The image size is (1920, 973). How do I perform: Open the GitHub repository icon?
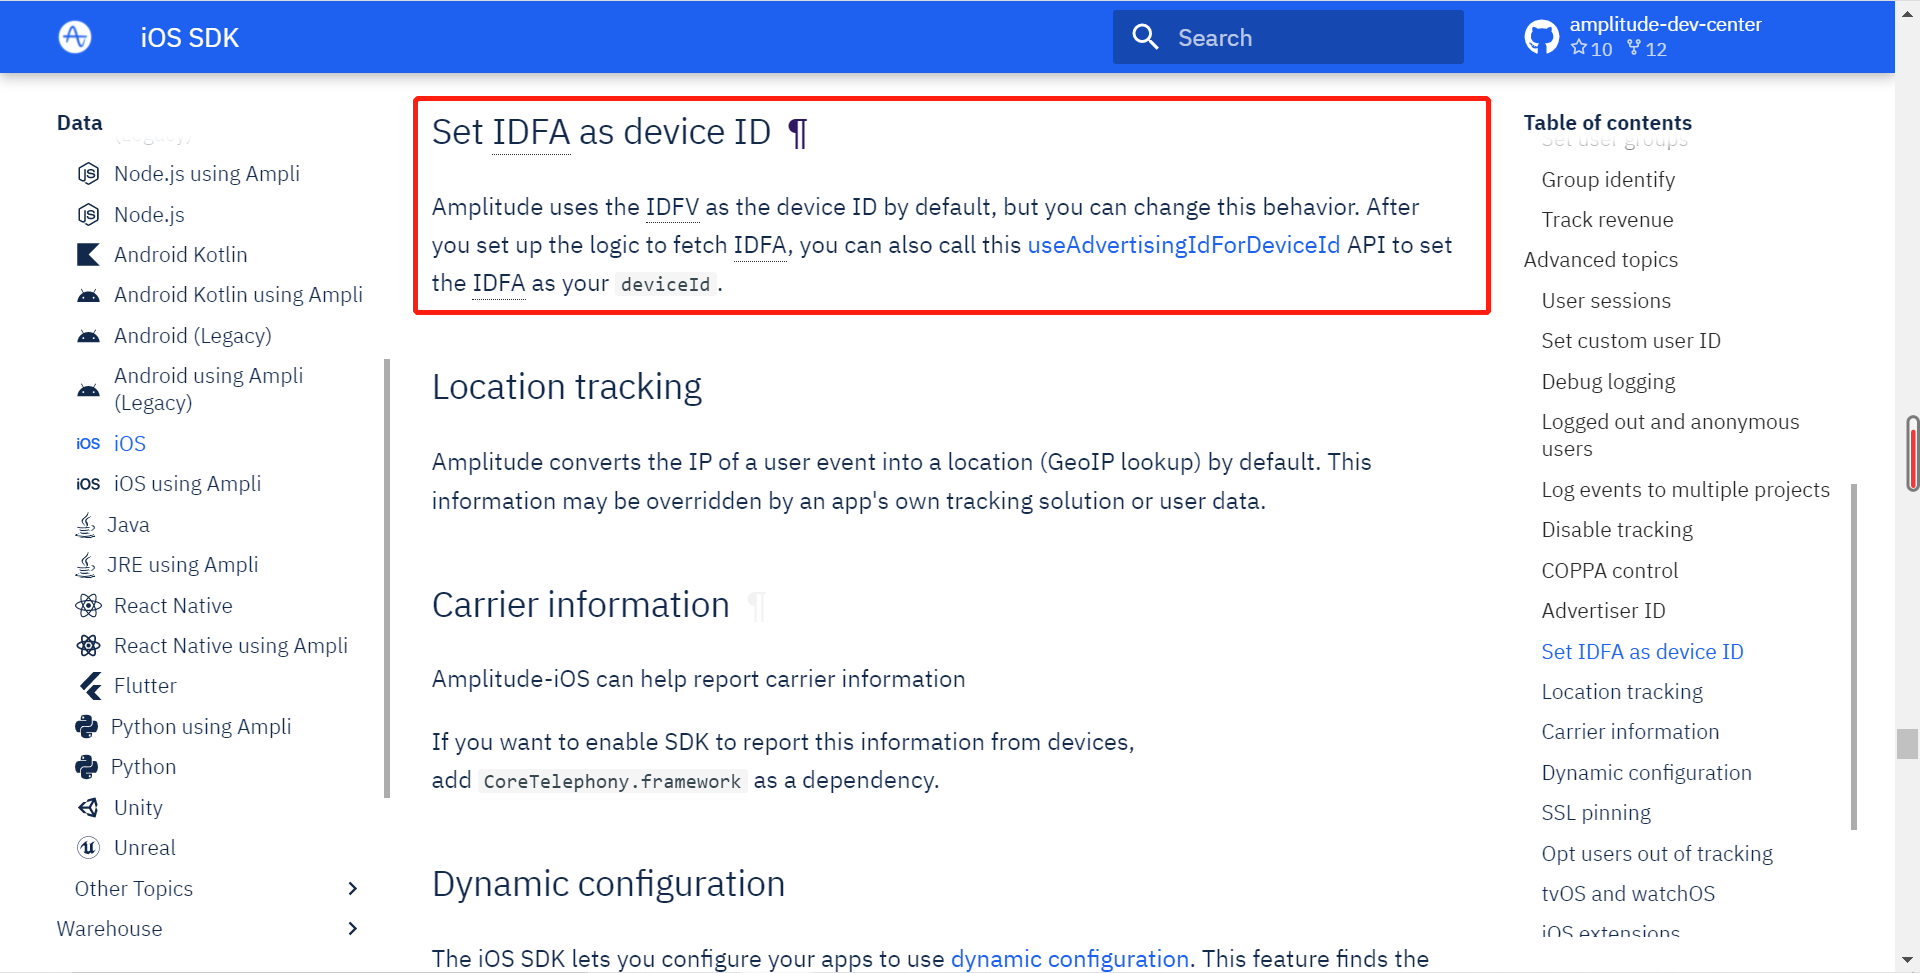point(1541,37)
